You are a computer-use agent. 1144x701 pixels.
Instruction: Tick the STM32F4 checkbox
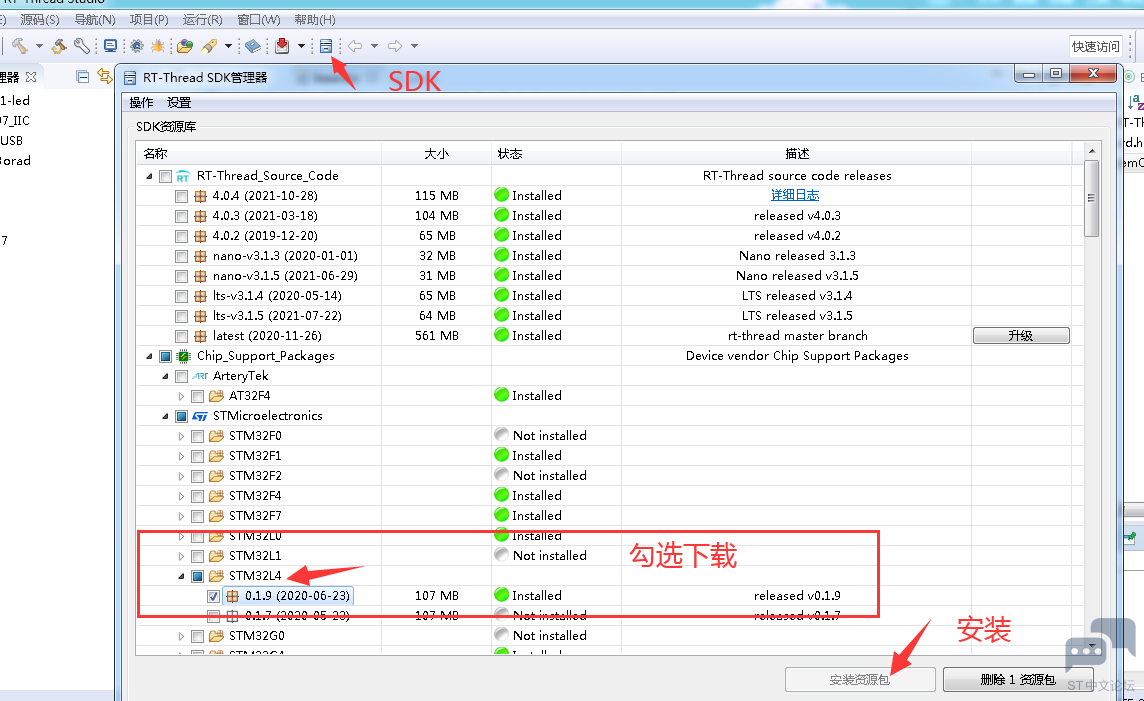(197, 497)
